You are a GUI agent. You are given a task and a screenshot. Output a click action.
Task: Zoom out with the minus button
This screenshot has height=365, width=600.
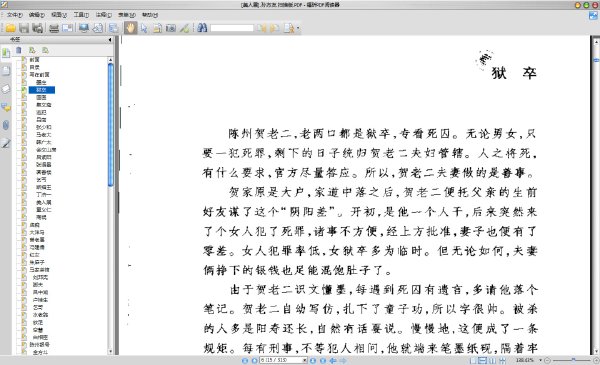tap(547, 360)
